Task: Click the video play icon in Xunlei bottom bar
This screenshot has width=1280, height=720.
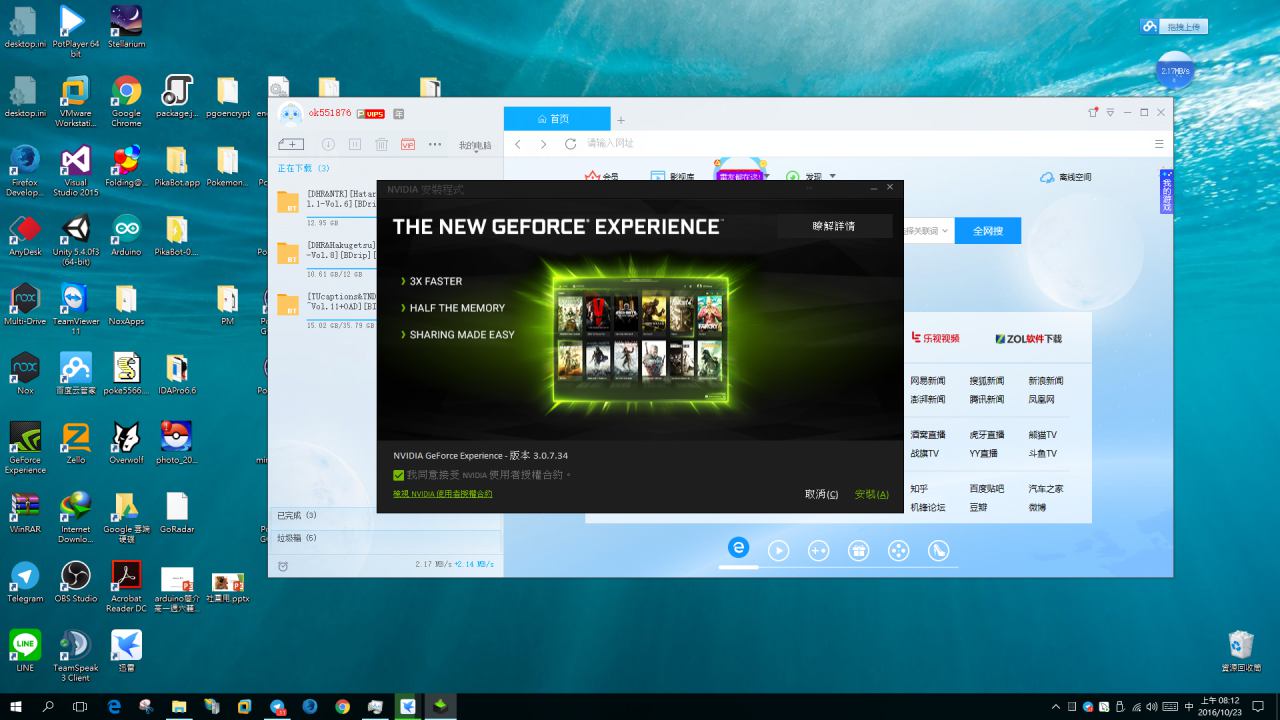Action: point(778,550)
